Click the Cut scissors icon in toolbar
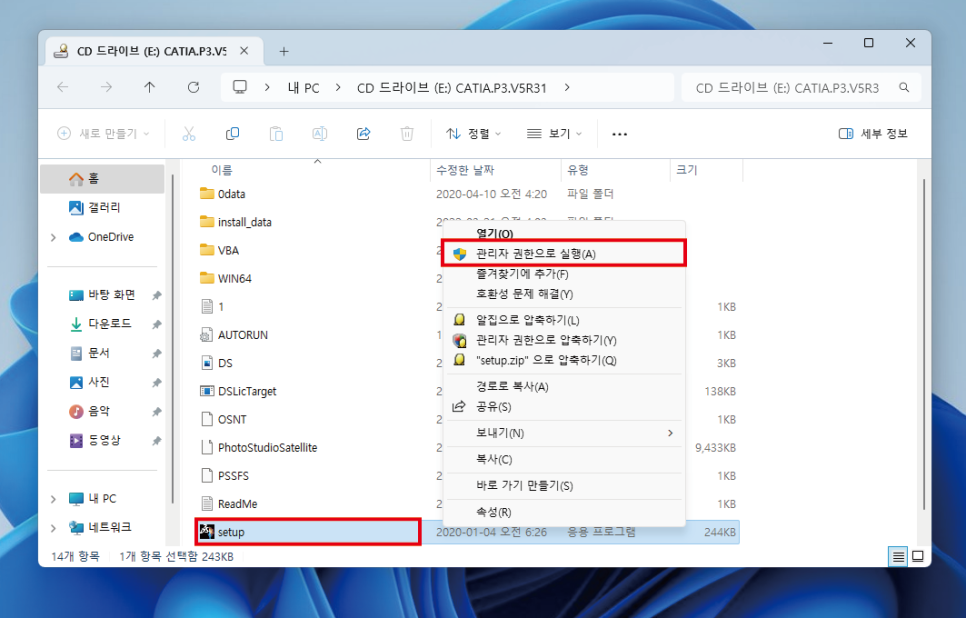The image size is (966, 618). pyautogui.click(x=189, y=134)
